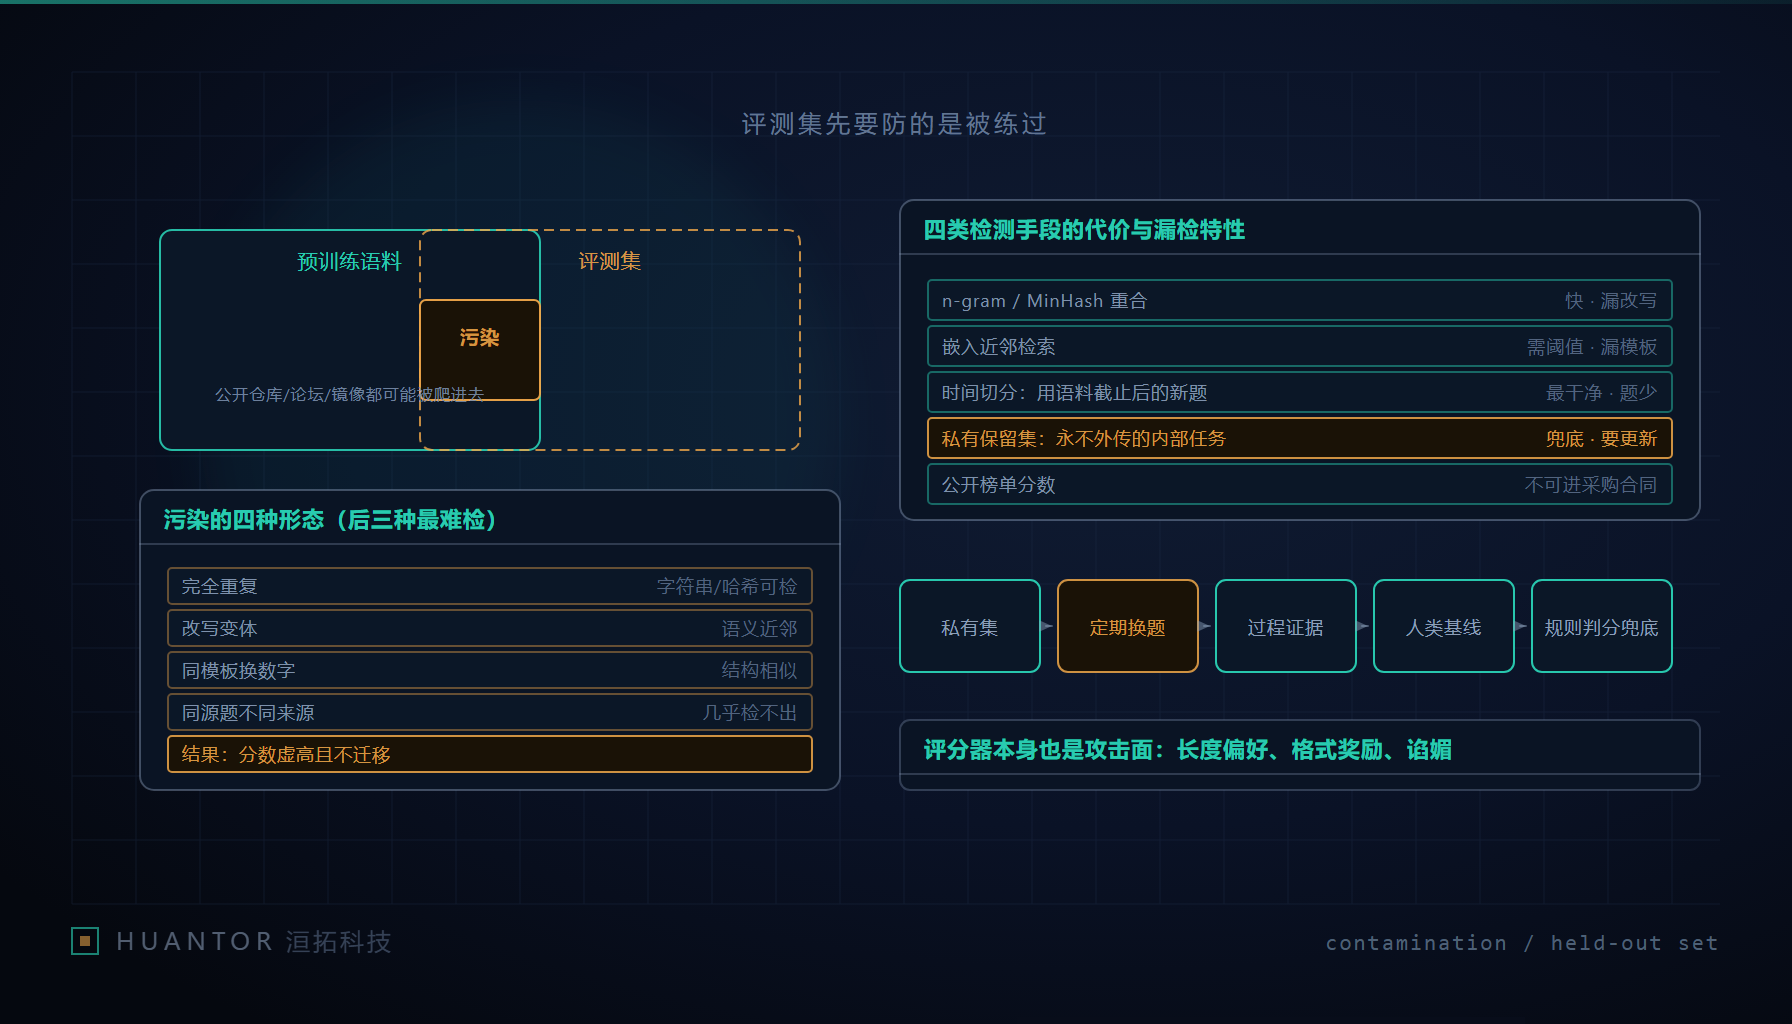Click the HUANTOR logo square icon

click(85, 941)
